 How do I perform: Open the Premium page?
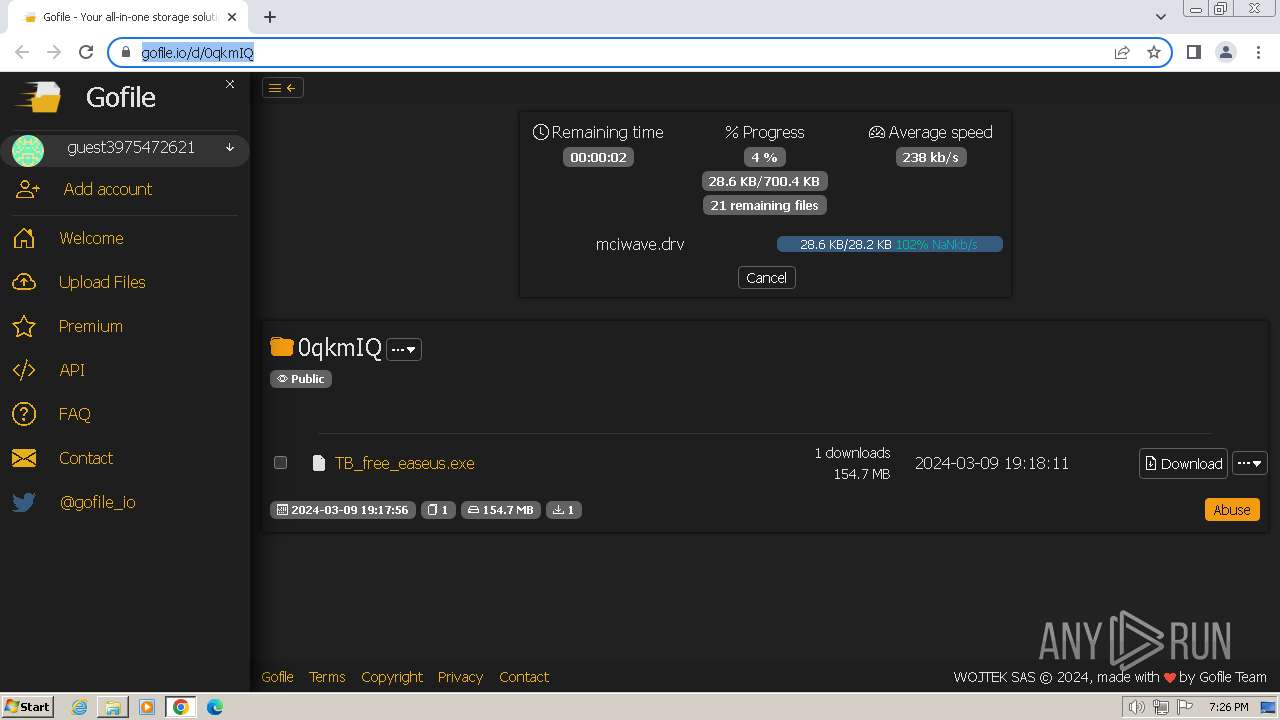click(x=91, y=326)
